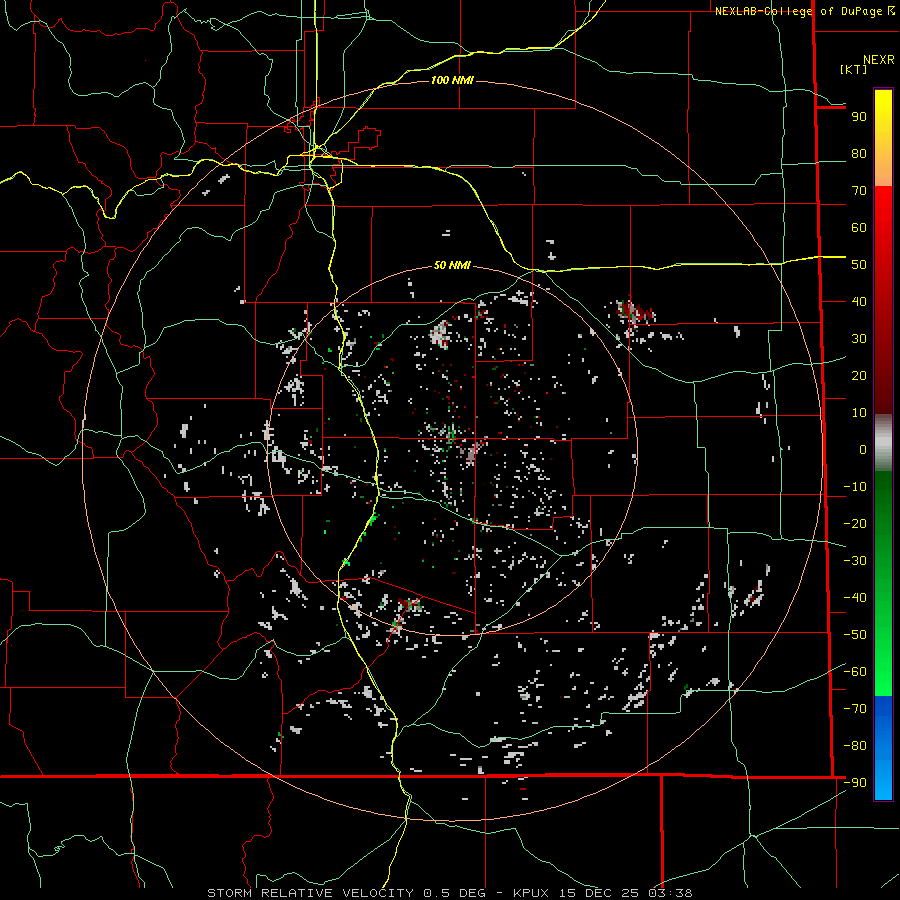900x900 pixels.
Task: Click the positive 20 value on the scale
Action: point(859,376)
